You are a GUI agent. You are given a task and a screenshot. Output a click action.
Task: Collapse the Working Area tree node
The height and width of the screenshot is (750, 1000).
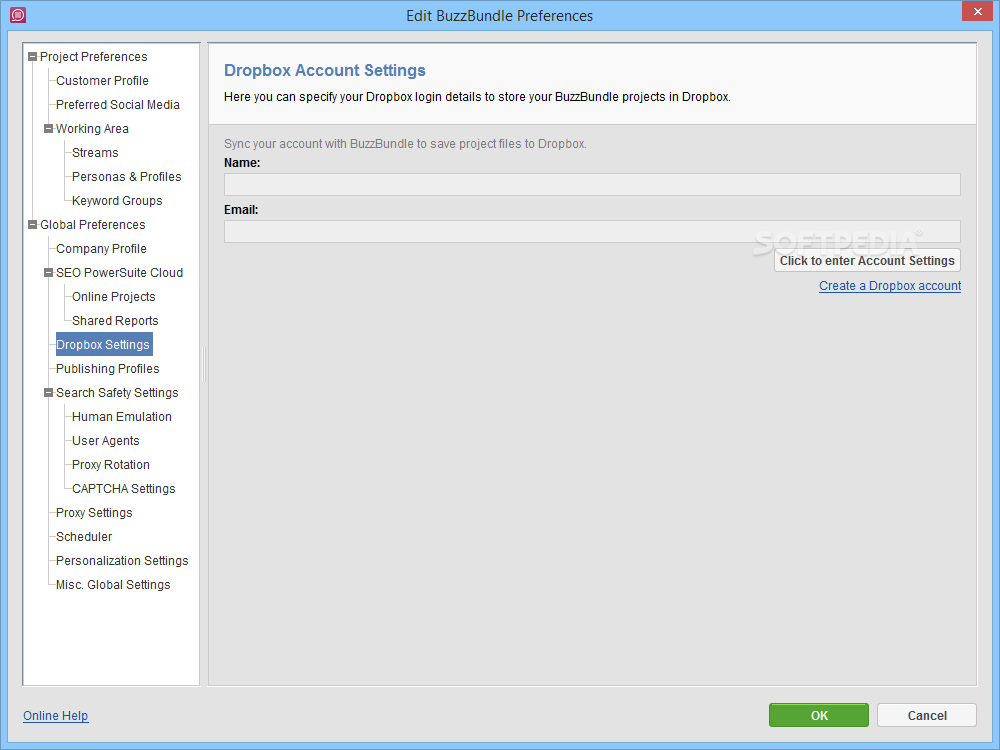pos(48,128)
